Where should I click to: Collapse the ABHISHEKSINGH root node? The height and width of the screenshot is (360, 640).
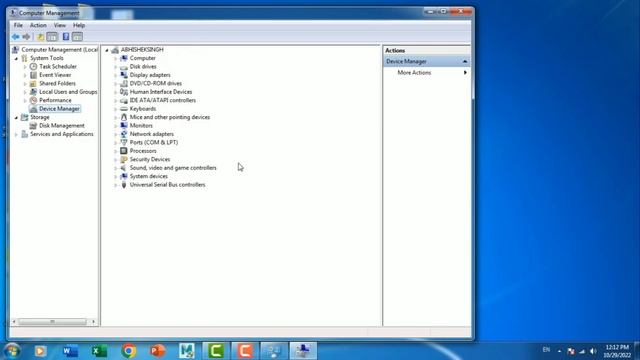click(107, 50)
